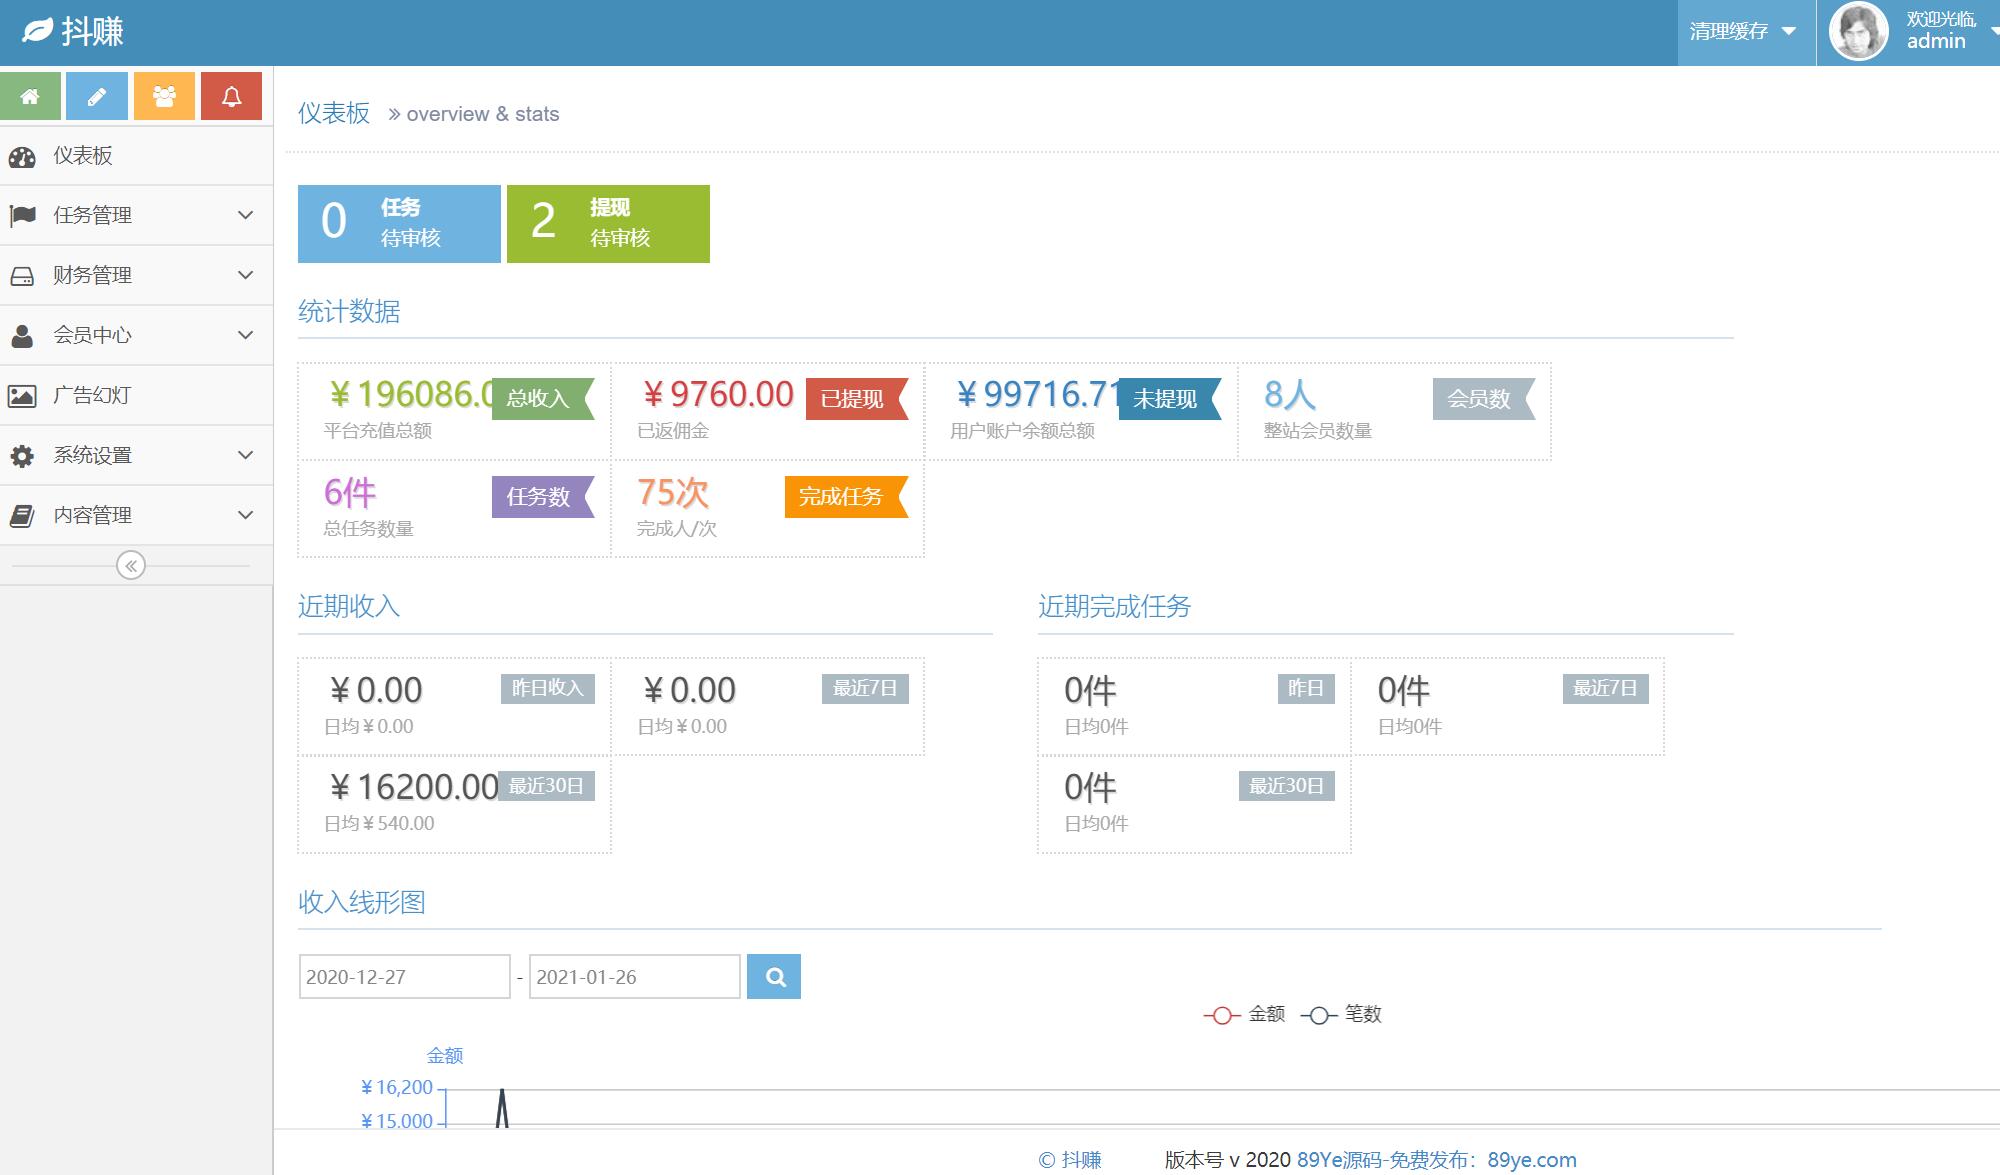Image resolution: width=2000 pixels, height=1175 pixels.
Task: Open the 任务 待审核 blue tile
Action: 399,224
